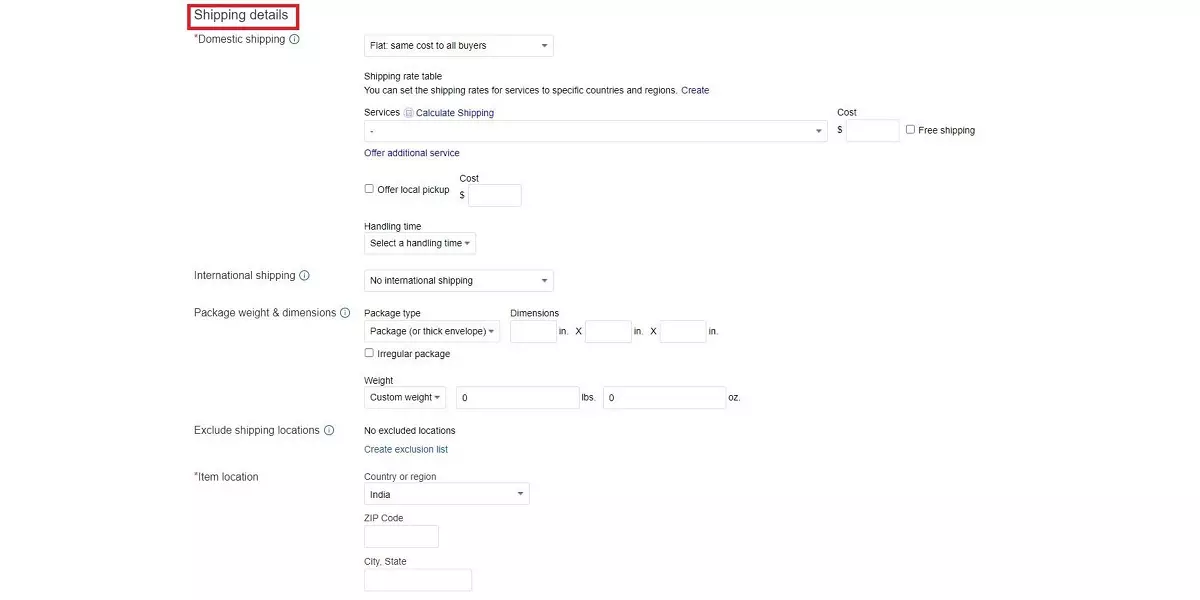The image size is (1200, 600).
Task: Open the Flat: same cost to all buyers dropdown
Action: click(x=457, y=45)
